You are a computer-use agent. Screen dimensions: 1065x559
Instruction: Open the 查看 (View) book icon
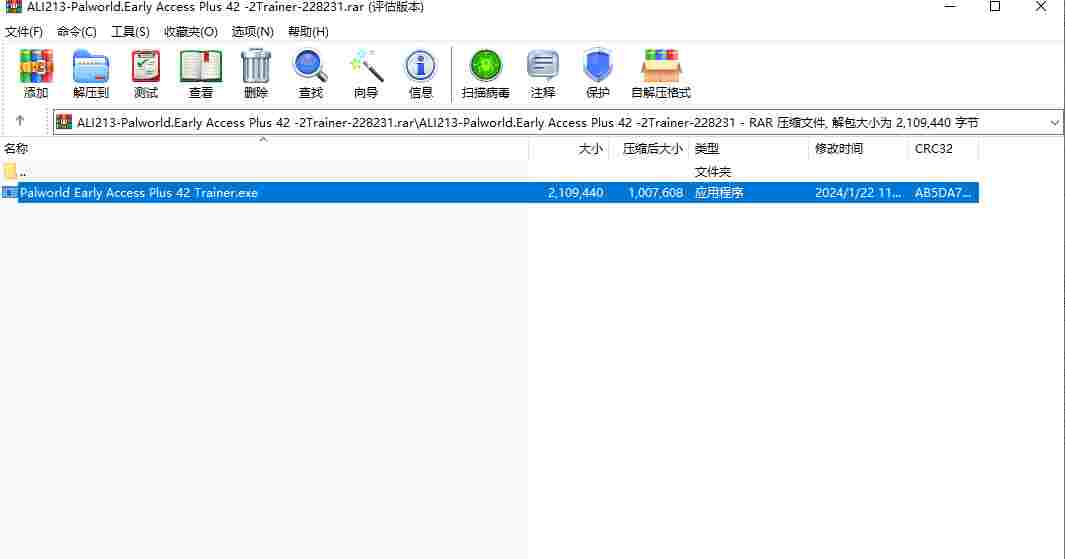(x=200, y=66)
